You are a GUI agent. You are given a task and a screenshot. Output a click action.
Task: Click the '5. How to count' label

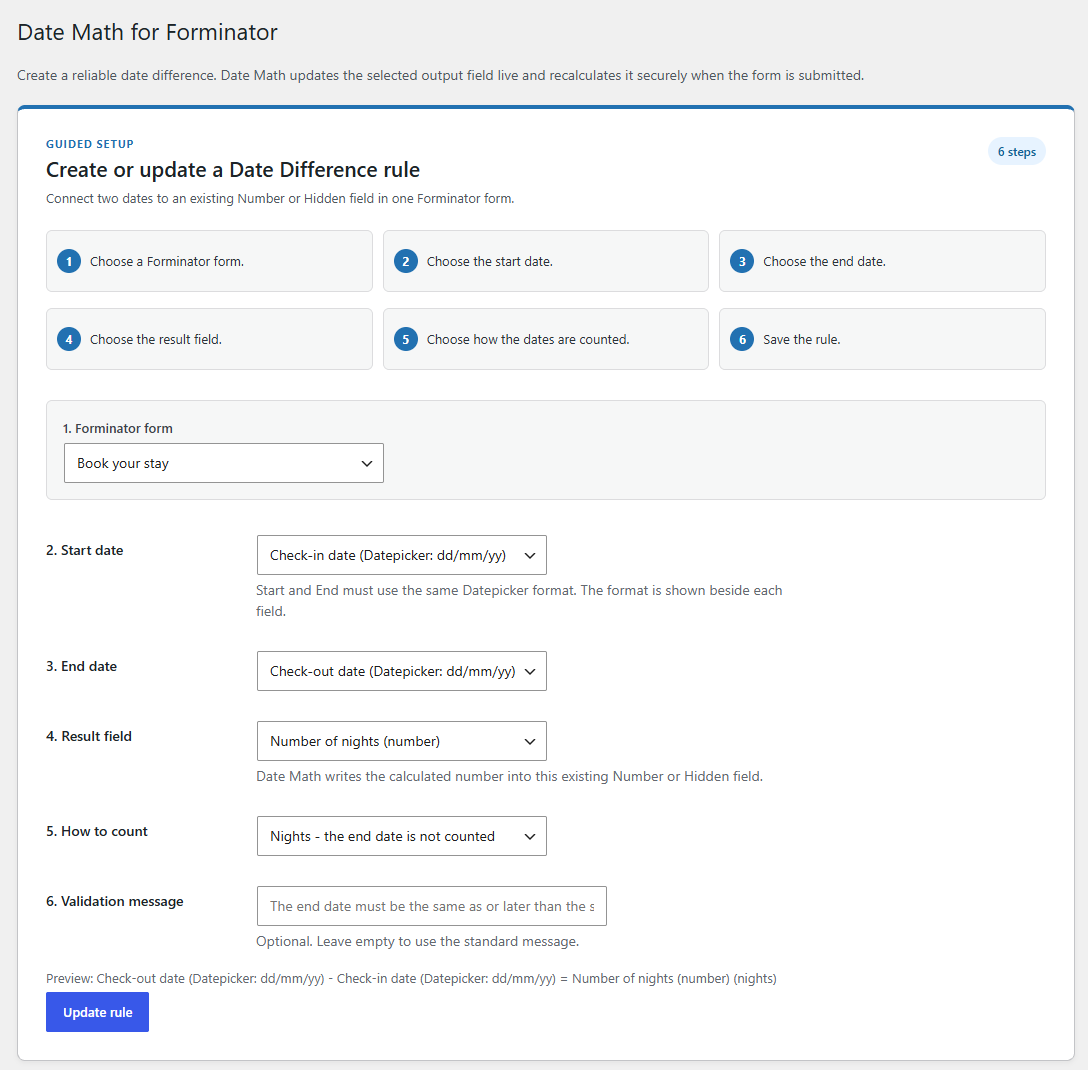click(96, 831)
